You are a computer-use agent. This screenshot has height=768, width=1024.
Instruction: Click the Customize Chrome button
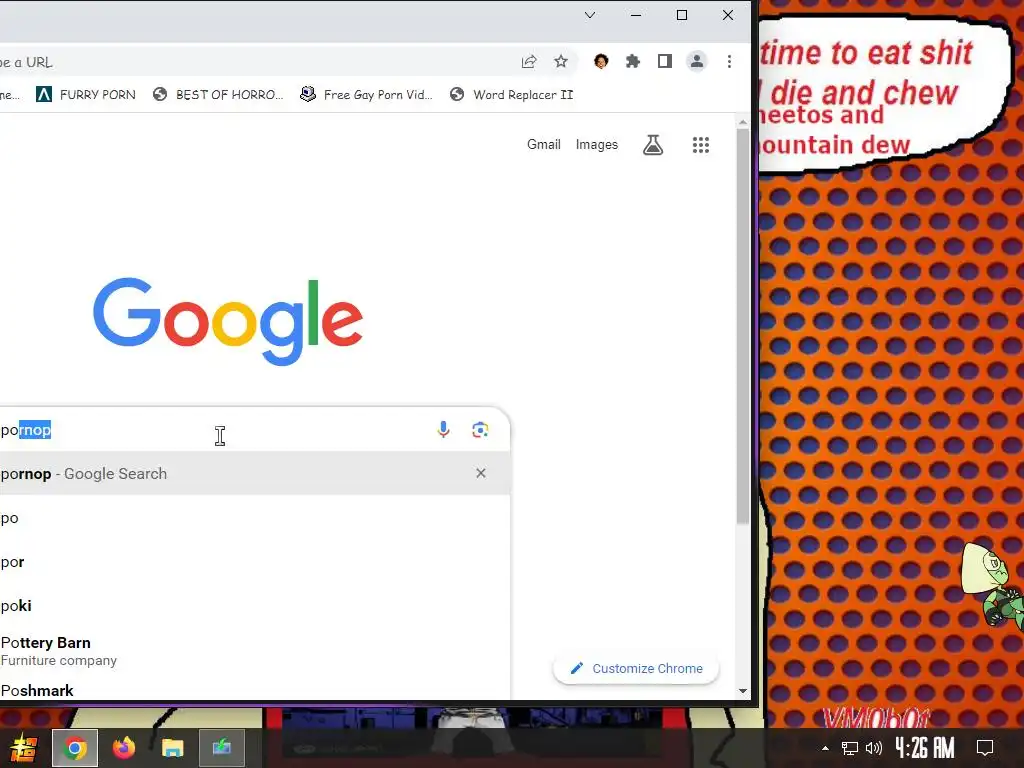(636, 668)
